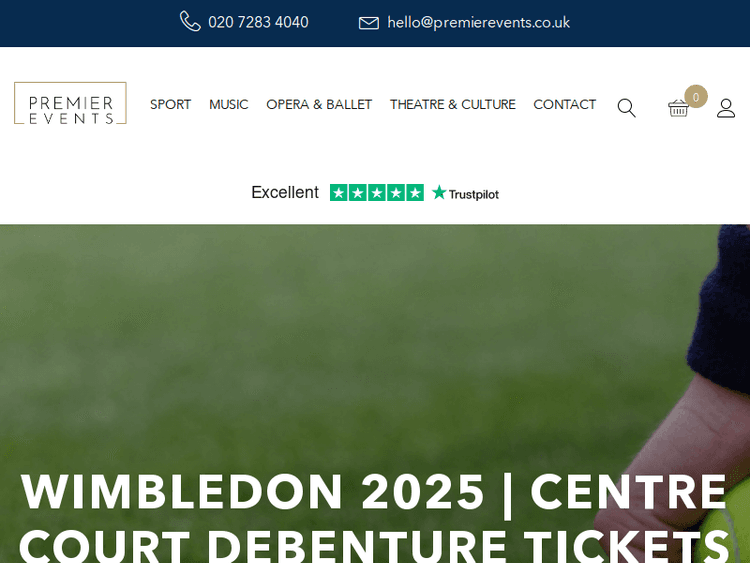Click the user account icon
The height and width of the screenshot is (563, 750).
coord(726,108)
